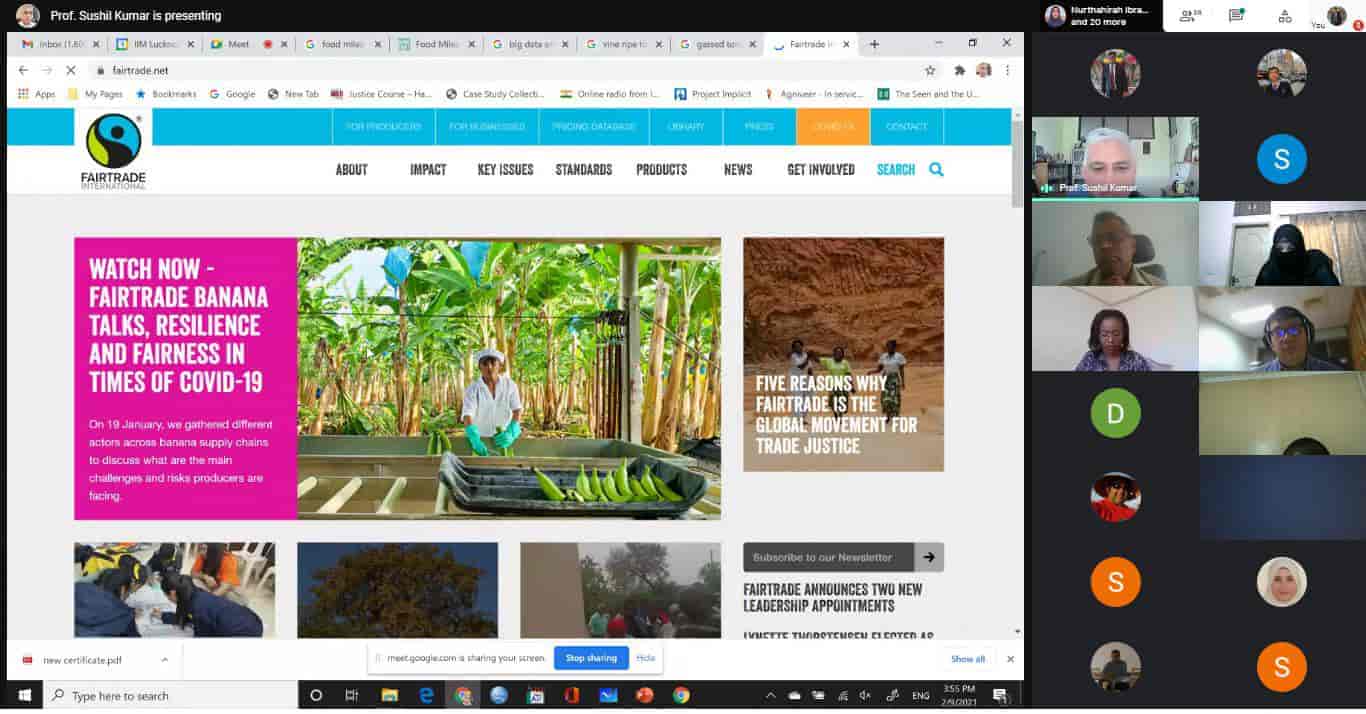This screenshot has width=1366, height=714.
Task: Switch to the Food Miles tab
Action: [436, 44]
